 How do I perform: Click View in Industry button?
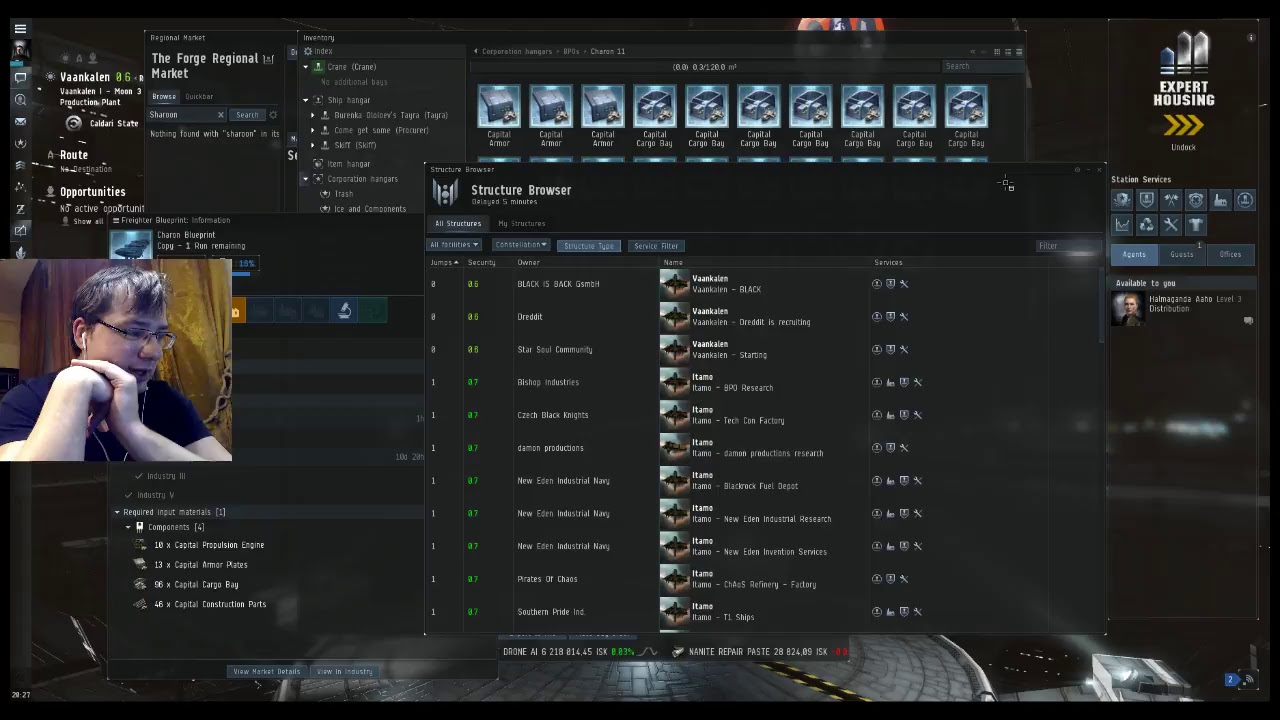pyautogui.click(x=345, y=672)
